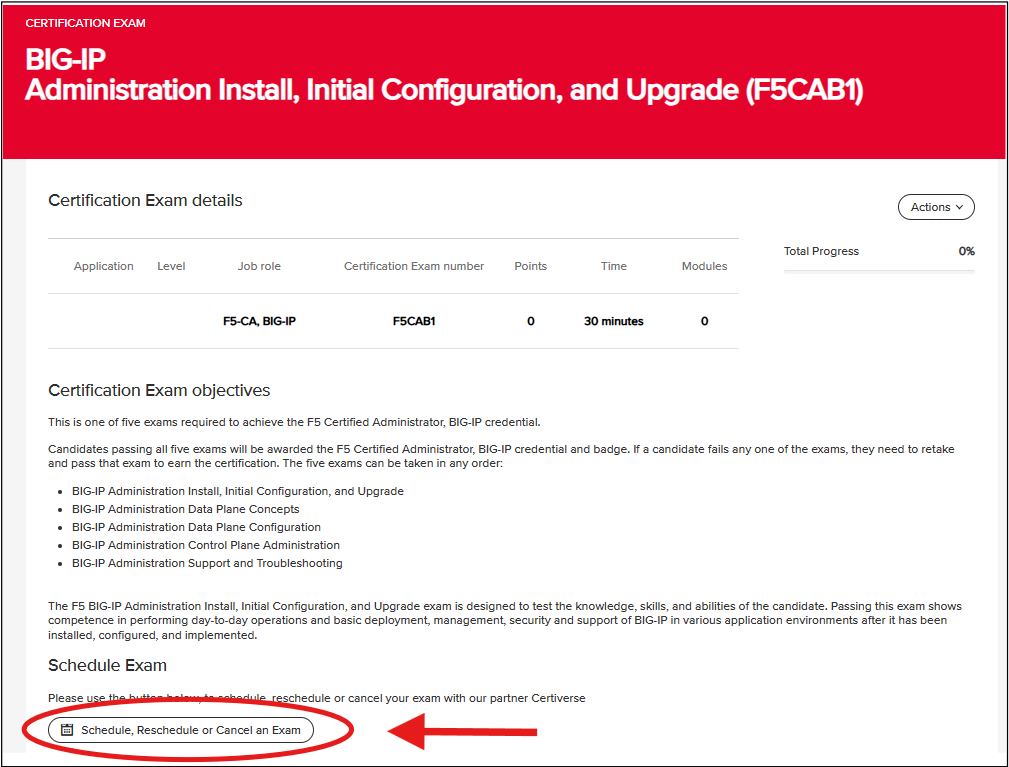This screenshot has height=767, width=1009.
Task: Click the Certification Exam details heading
Action: 145,201
